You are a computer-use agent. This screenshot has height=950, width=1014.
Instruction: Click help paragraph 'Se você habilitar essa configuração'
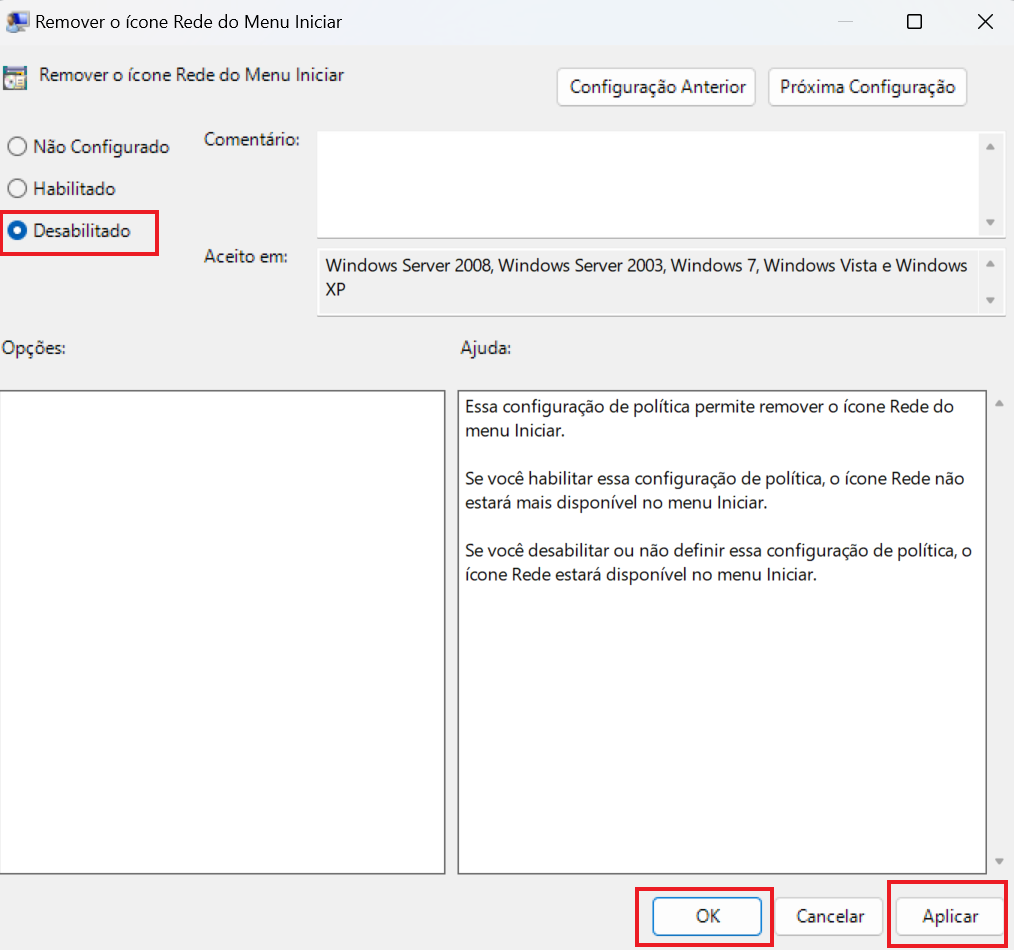click(x=715, y=491)
